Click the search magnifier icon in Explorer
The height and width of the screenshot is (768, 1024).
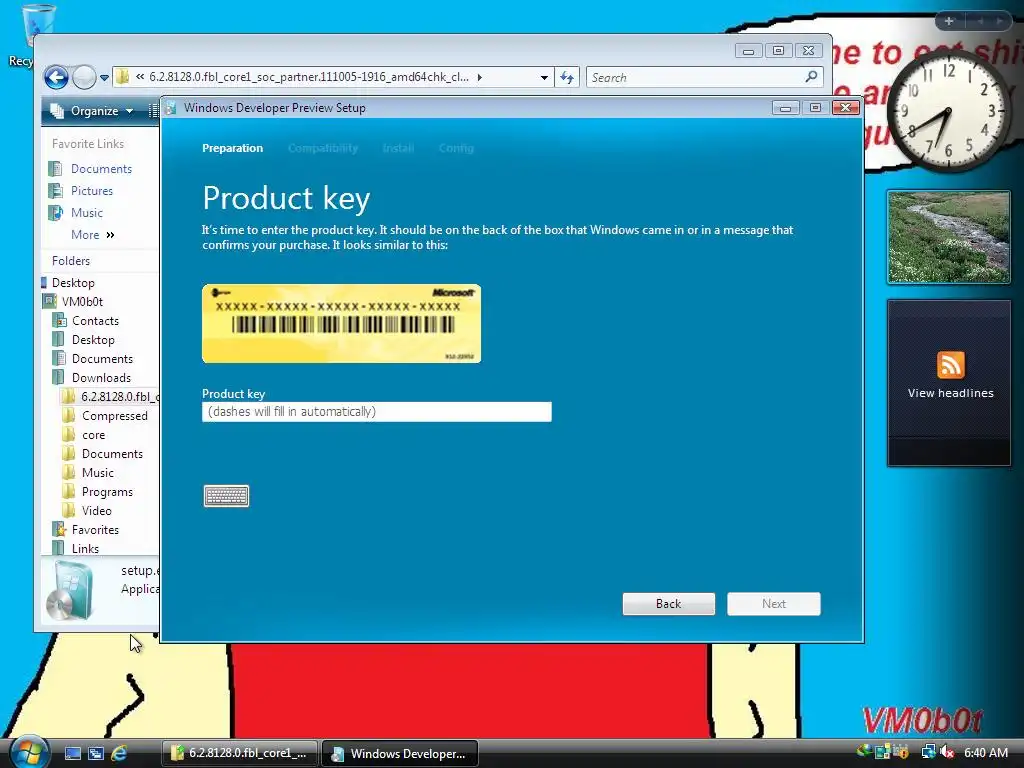coord(811,77)
